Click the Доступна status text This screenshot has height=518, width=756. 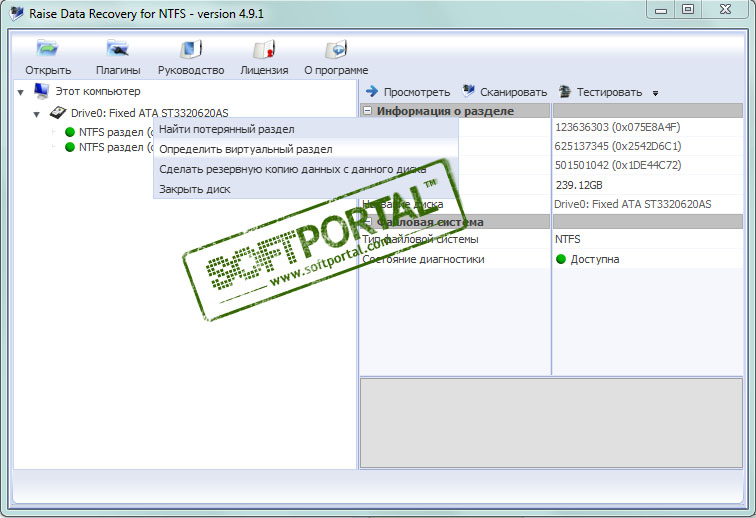[595, 259]
